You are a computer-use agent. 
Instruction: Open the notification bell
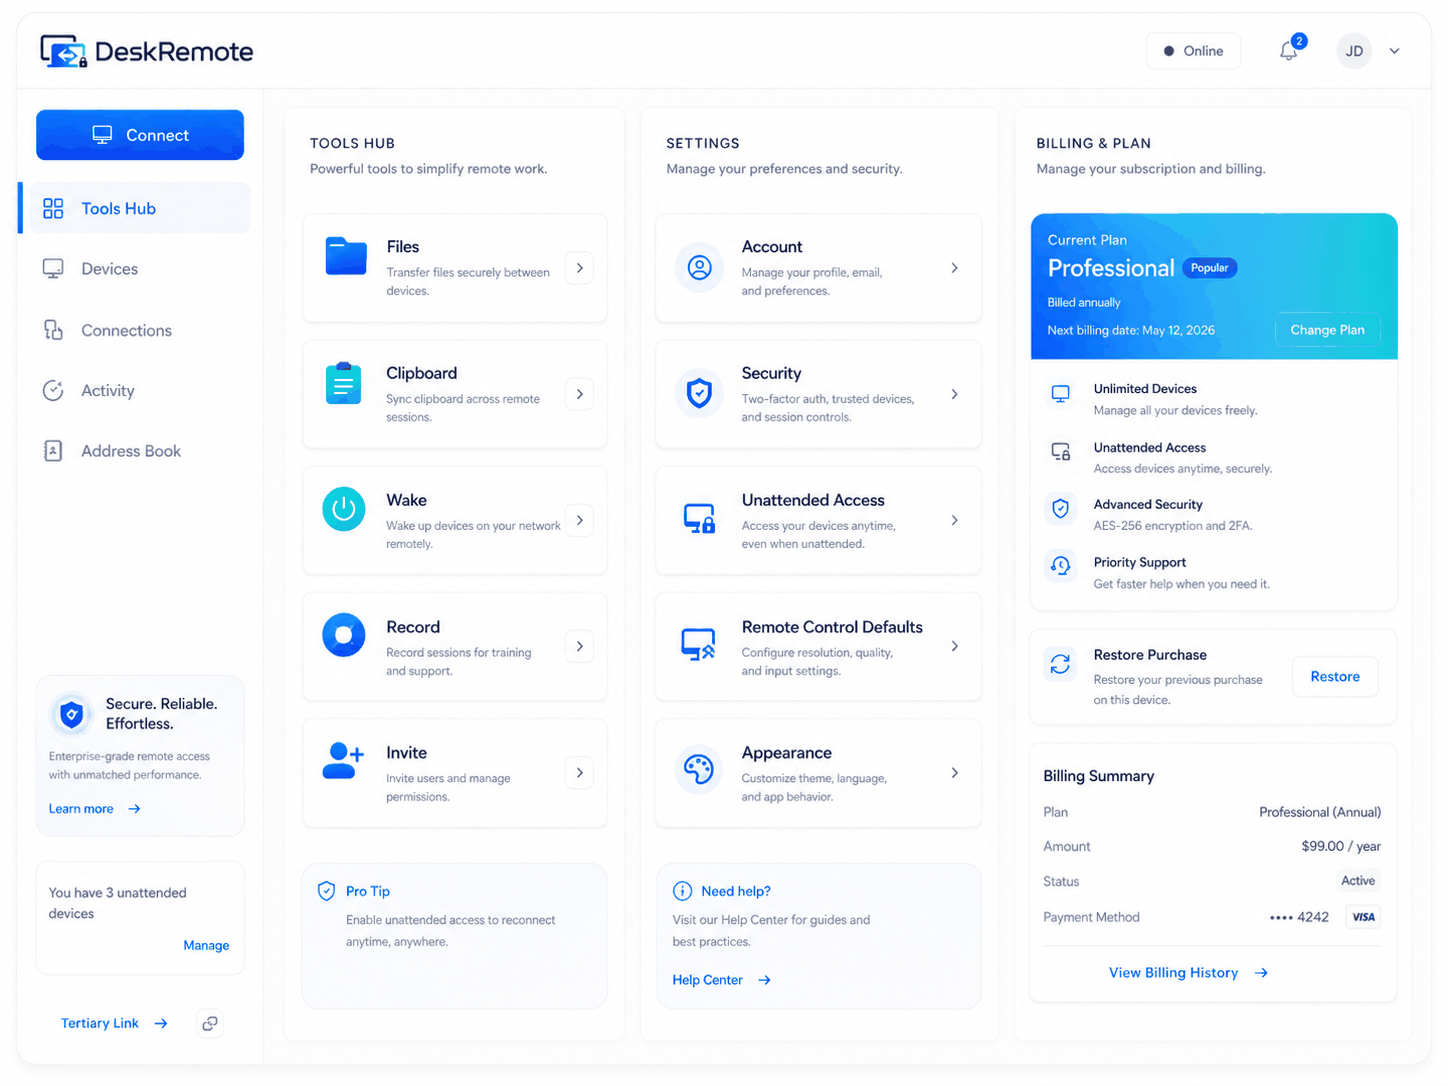coord(1289,51)
